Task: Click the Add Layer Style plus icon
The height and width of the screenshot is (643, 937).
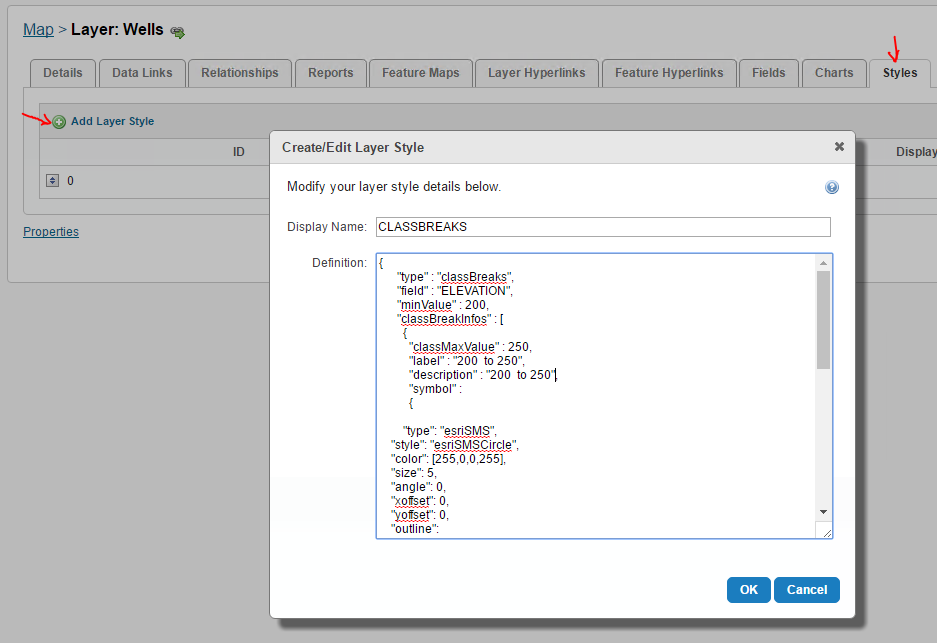Action: 59,122
